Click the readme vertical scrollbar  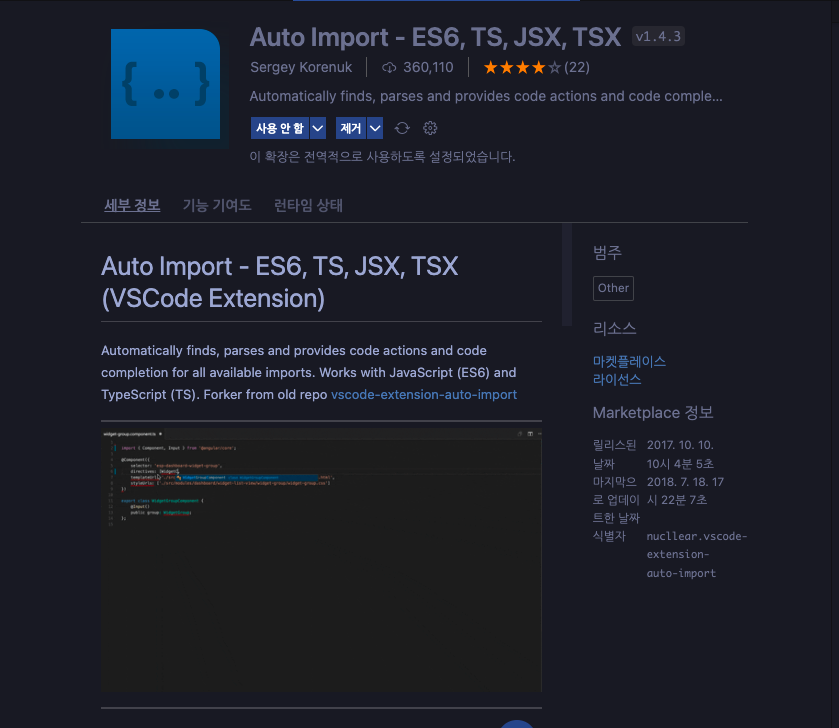pyautogui.click(x=567, y=275)
